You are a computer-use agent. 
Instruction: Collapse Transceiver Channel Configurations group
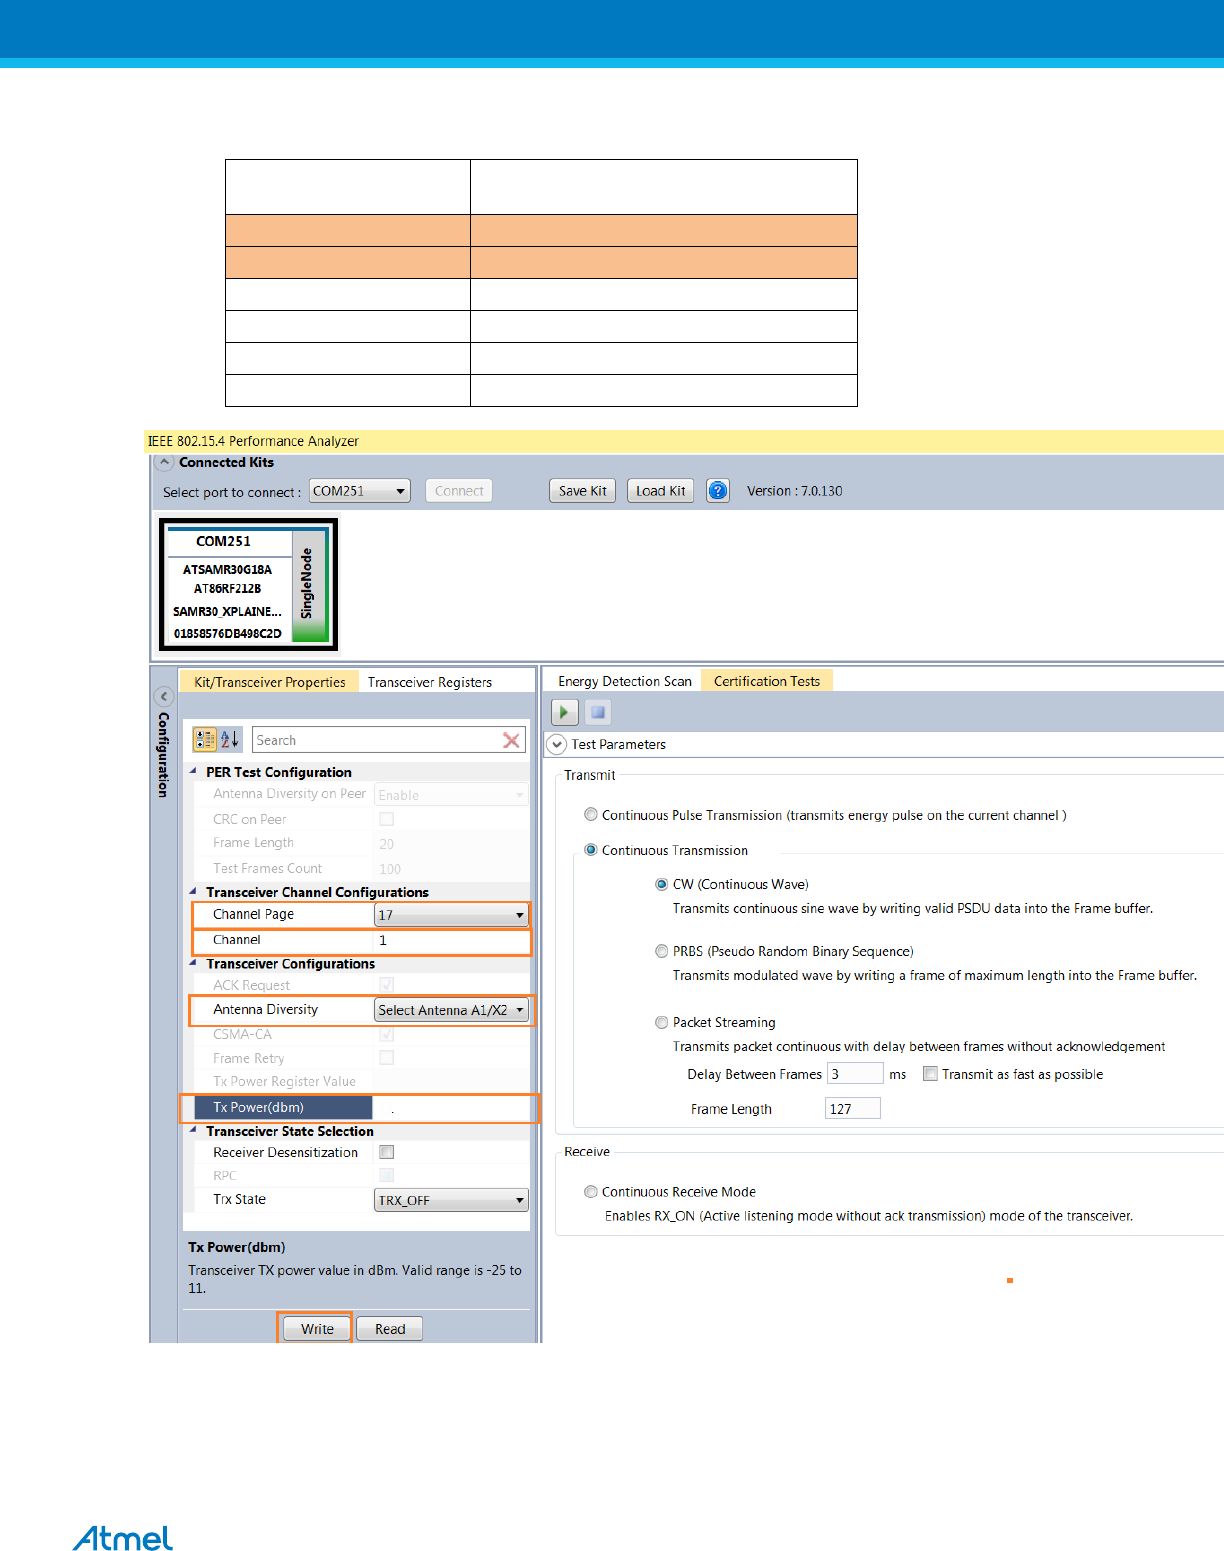pyautogui.click(x=194, y=891)
